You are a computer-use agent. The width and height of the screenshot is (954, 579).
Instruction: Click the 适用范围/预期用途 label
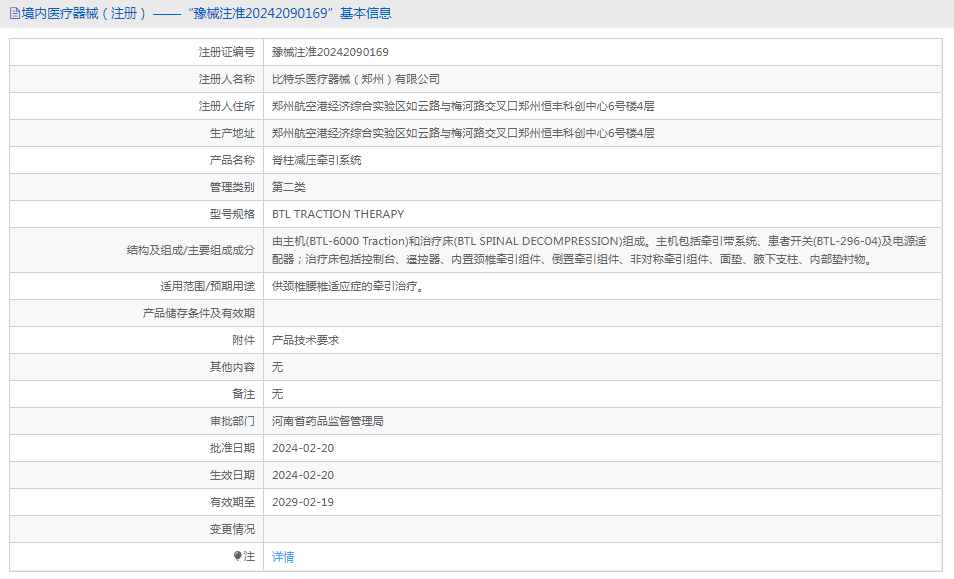point(207,286)
